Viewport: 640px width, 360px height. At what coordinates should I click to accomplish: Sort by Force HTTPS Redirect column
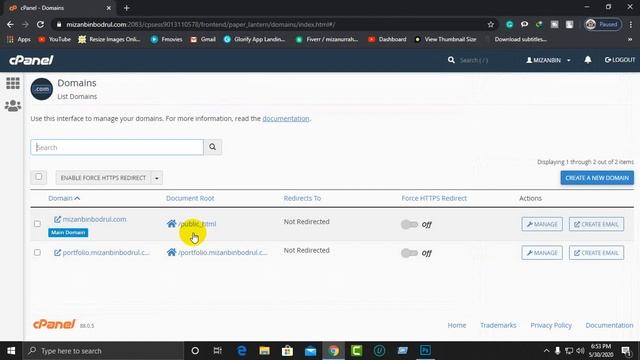coord(434,198)
